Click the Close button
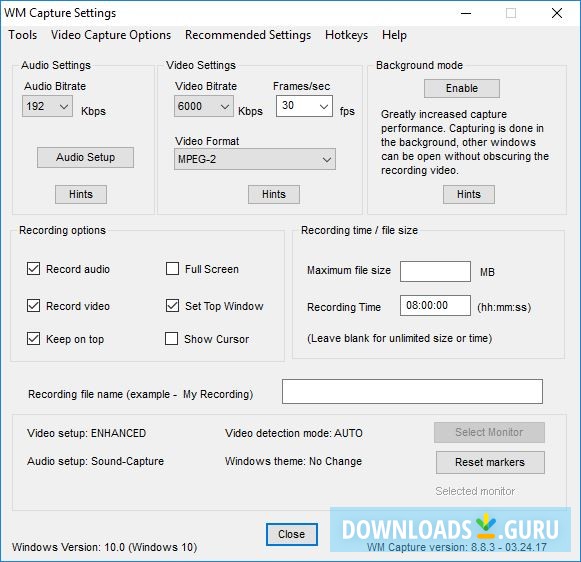 [x=292, y=534]
